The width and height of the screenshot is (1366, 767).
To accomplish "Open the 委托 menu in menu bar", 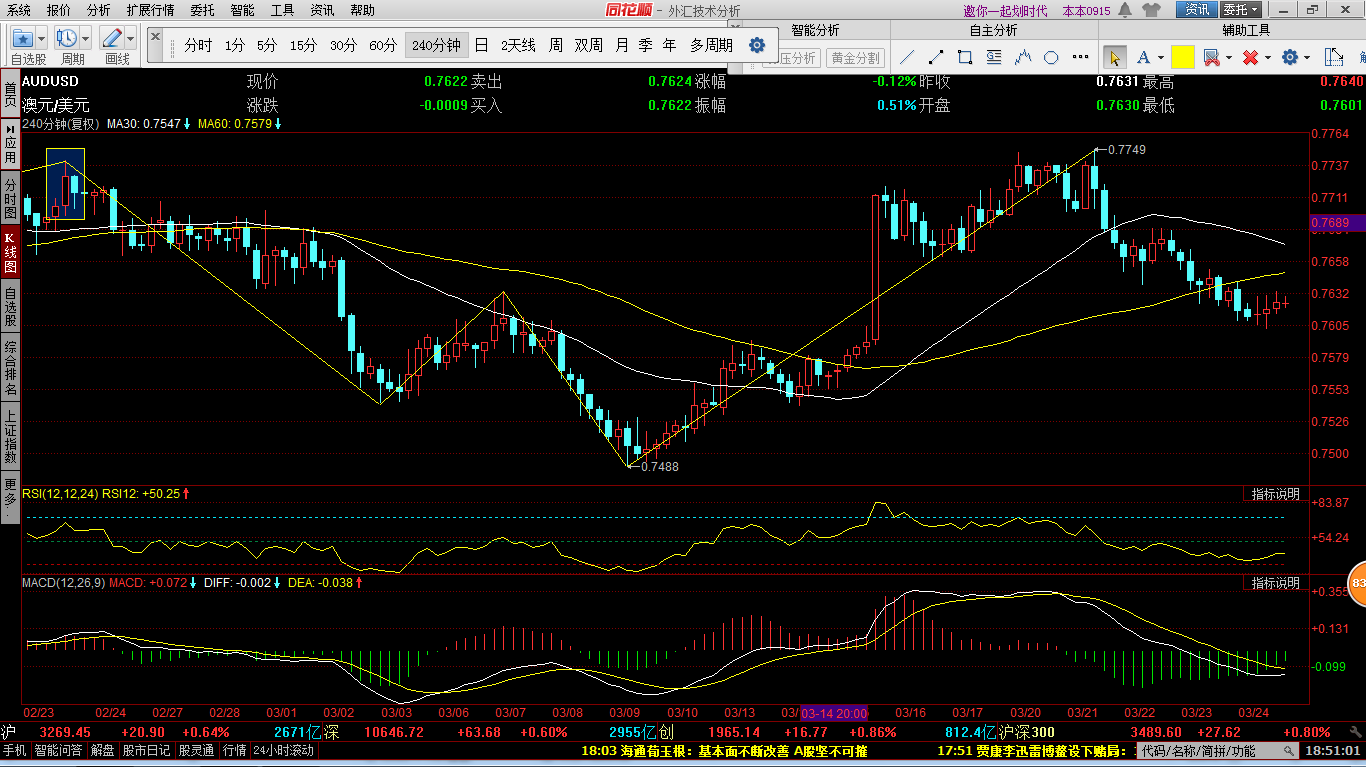I will tap(202, 10).
